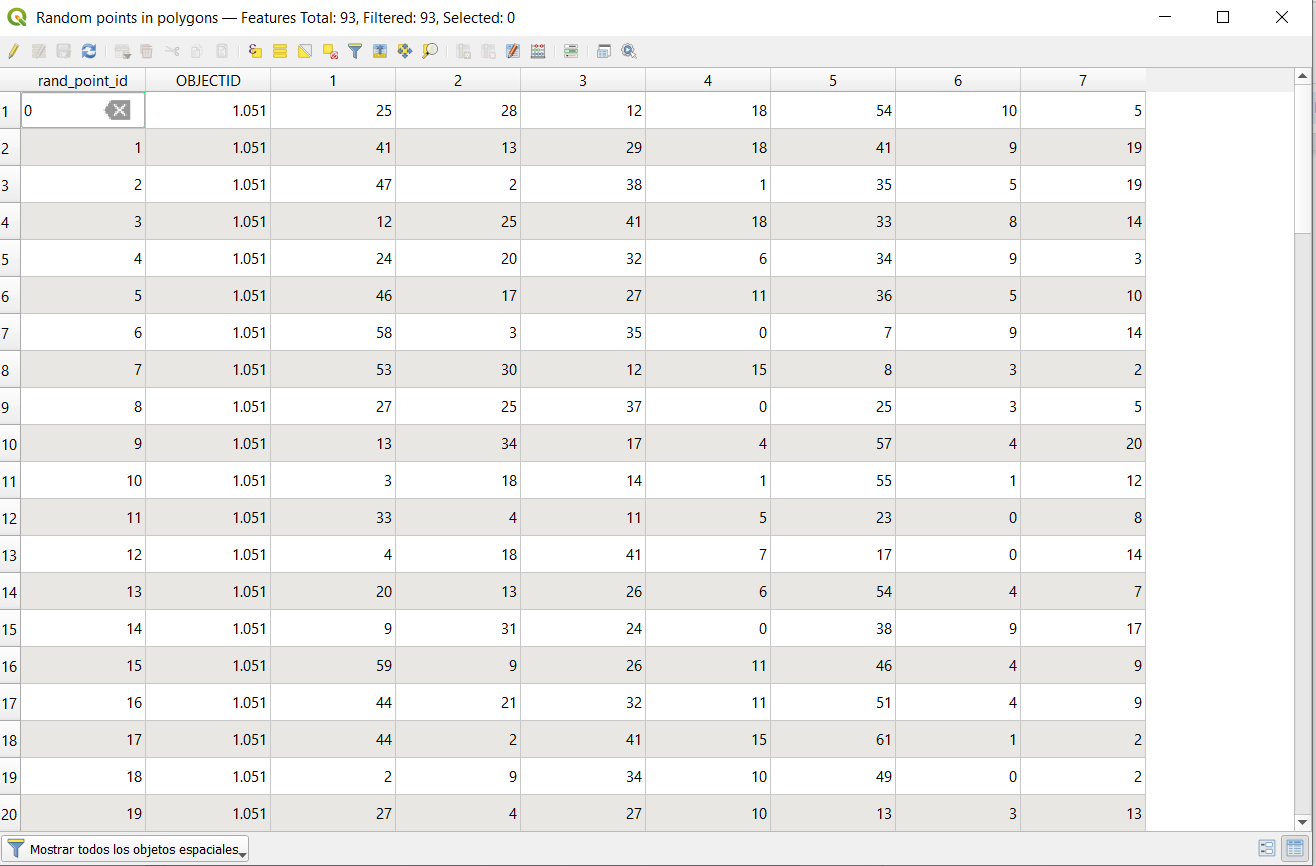Open select features by expression
Viewport: 1316px width, 866px height.
(x=255, y=51)
